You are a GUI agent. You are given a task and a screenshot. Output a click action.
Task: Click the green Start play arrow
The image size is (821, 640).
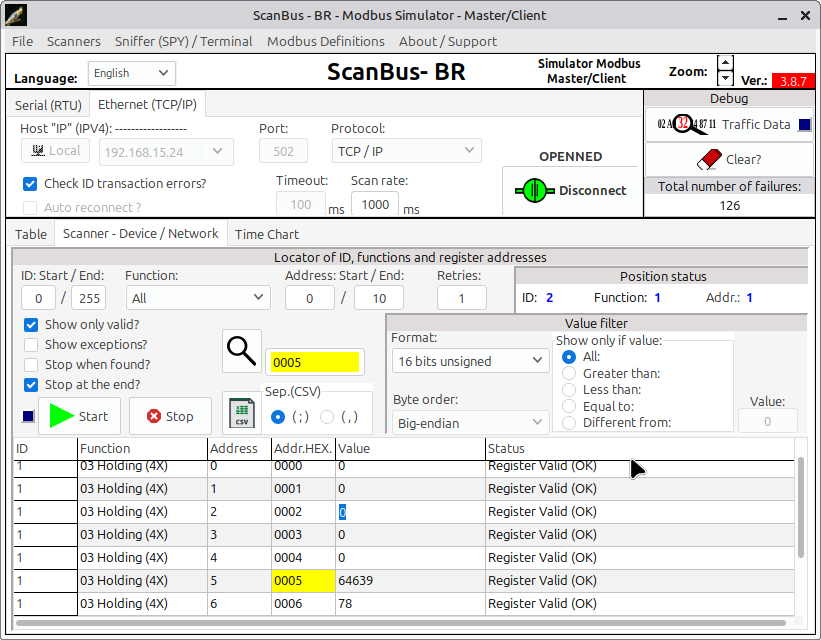[x=62, y=416]
